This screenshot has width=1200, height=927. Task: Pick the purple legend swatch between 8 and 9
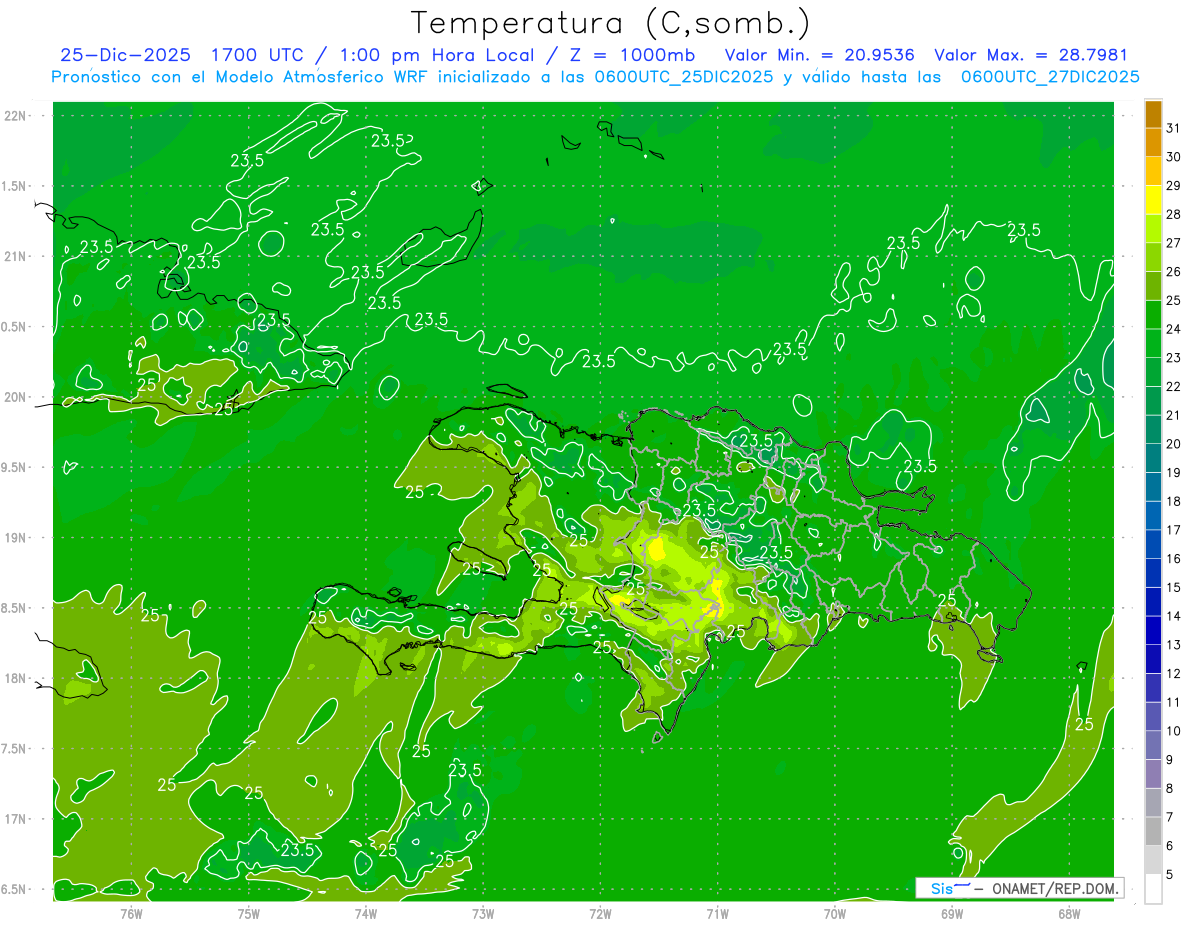pyautogui.click(x=1153, y=774)
